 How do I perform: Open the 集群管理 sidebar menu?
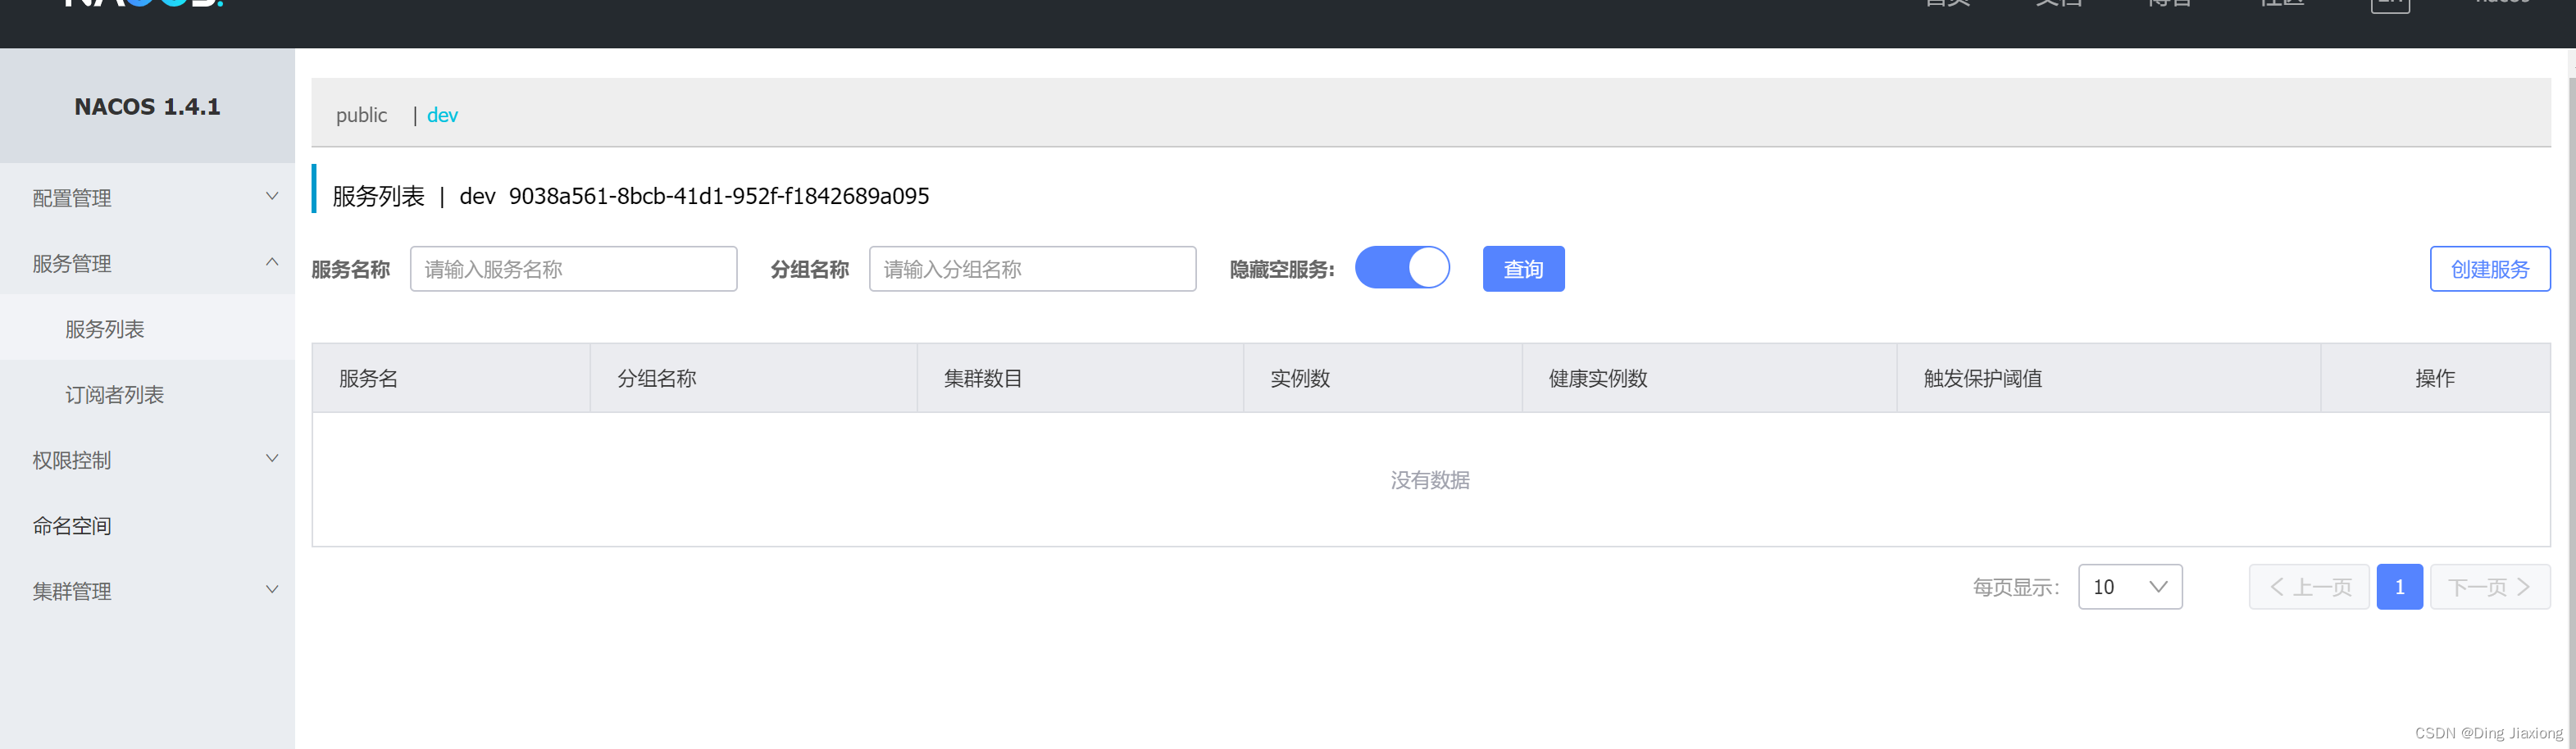coord(147,591)
